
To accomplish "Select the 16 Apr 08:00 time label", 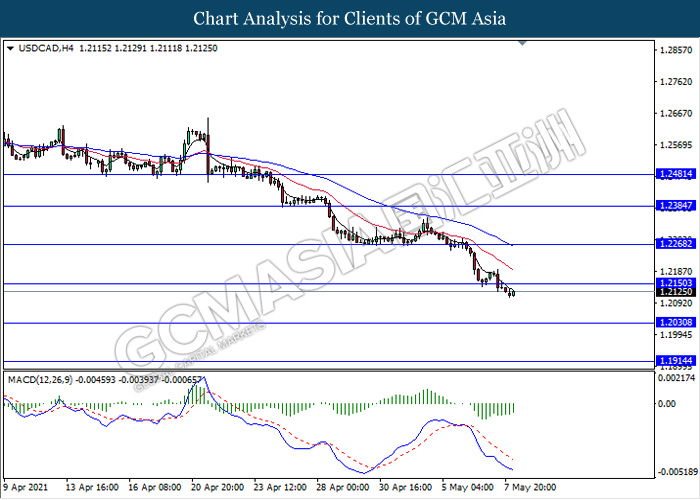I will [155, 487].
